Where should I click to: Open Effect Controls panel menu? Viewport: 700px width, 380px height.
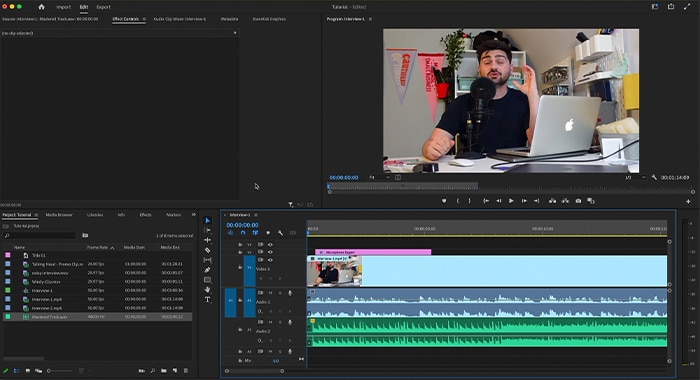click(144, 19)
